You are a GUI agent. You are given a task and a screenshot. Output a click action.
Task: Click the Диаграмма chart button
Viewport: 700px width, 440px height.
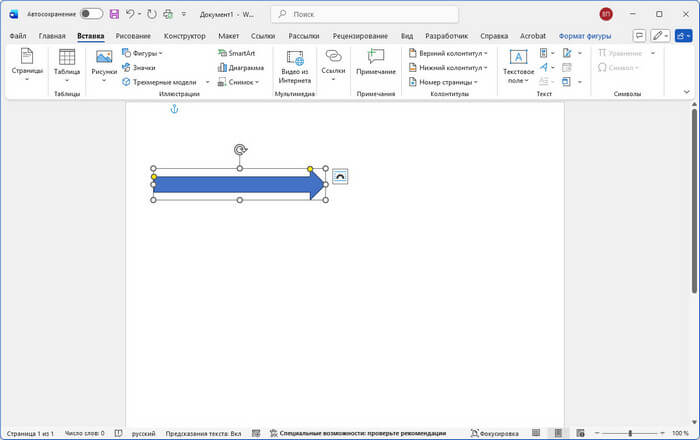240,67
